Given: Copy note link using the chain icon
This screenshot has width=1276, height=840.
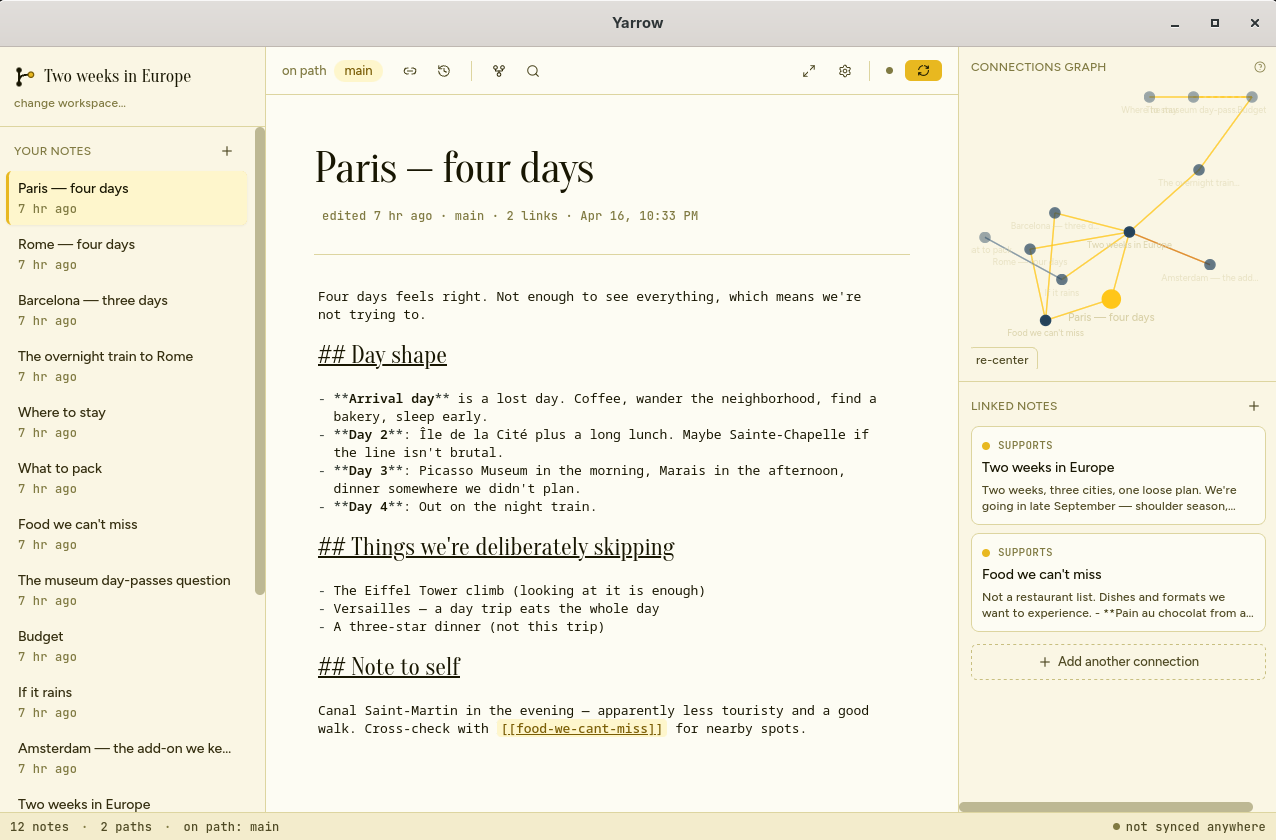Looking at the screenshot, I should (409, 70).
